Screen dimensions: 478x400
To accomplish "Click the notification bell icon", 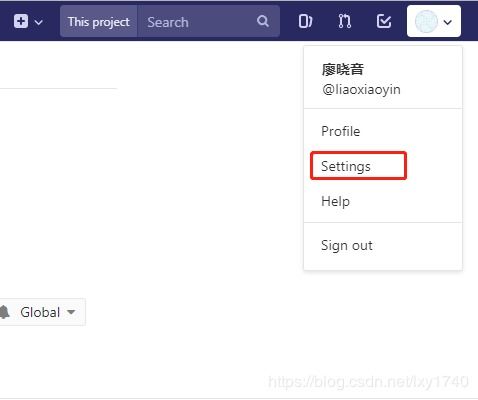I will [x=4, y=312].
